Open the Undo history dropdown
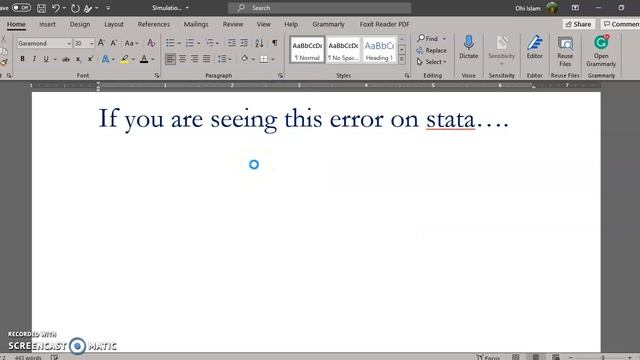640x360 pixels. [64, 8]
